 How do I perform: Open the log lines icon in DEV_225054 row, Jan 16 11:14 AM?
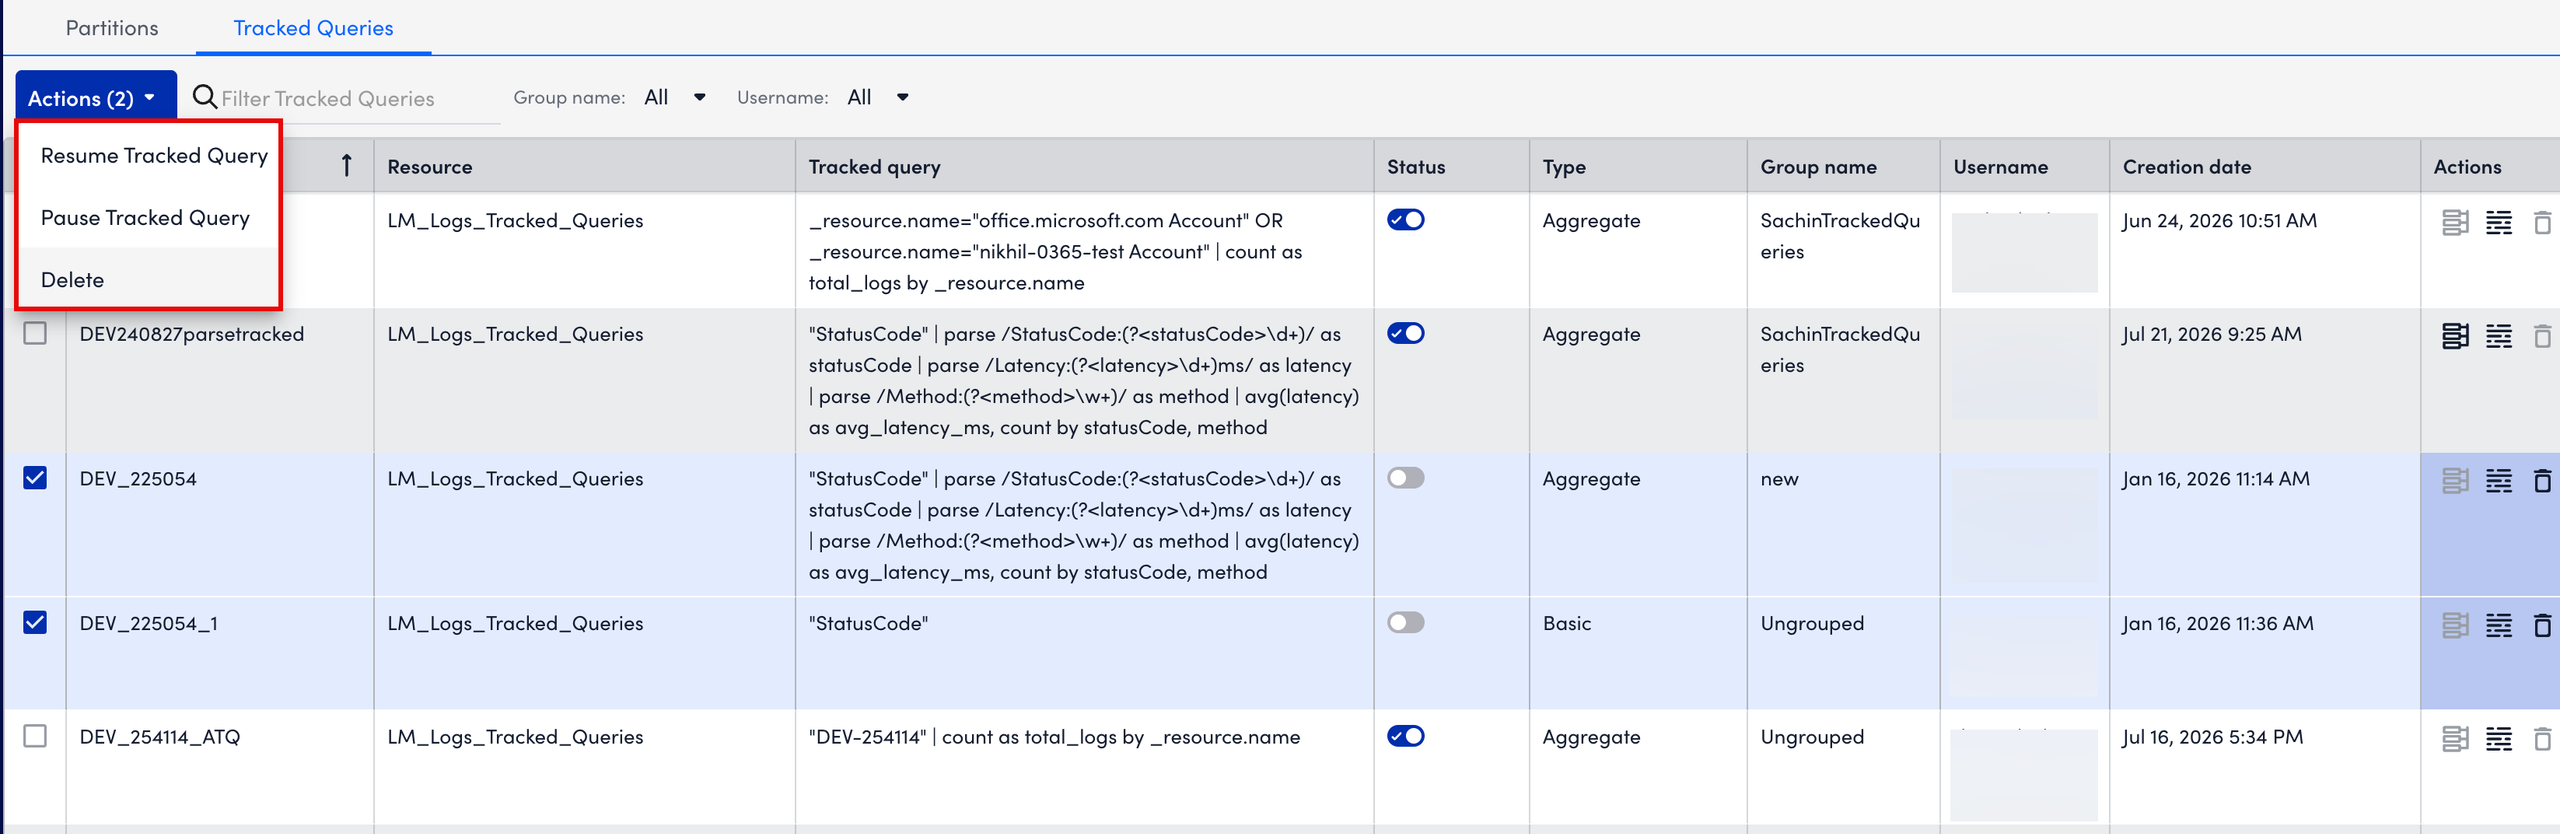click(2499, 481)
